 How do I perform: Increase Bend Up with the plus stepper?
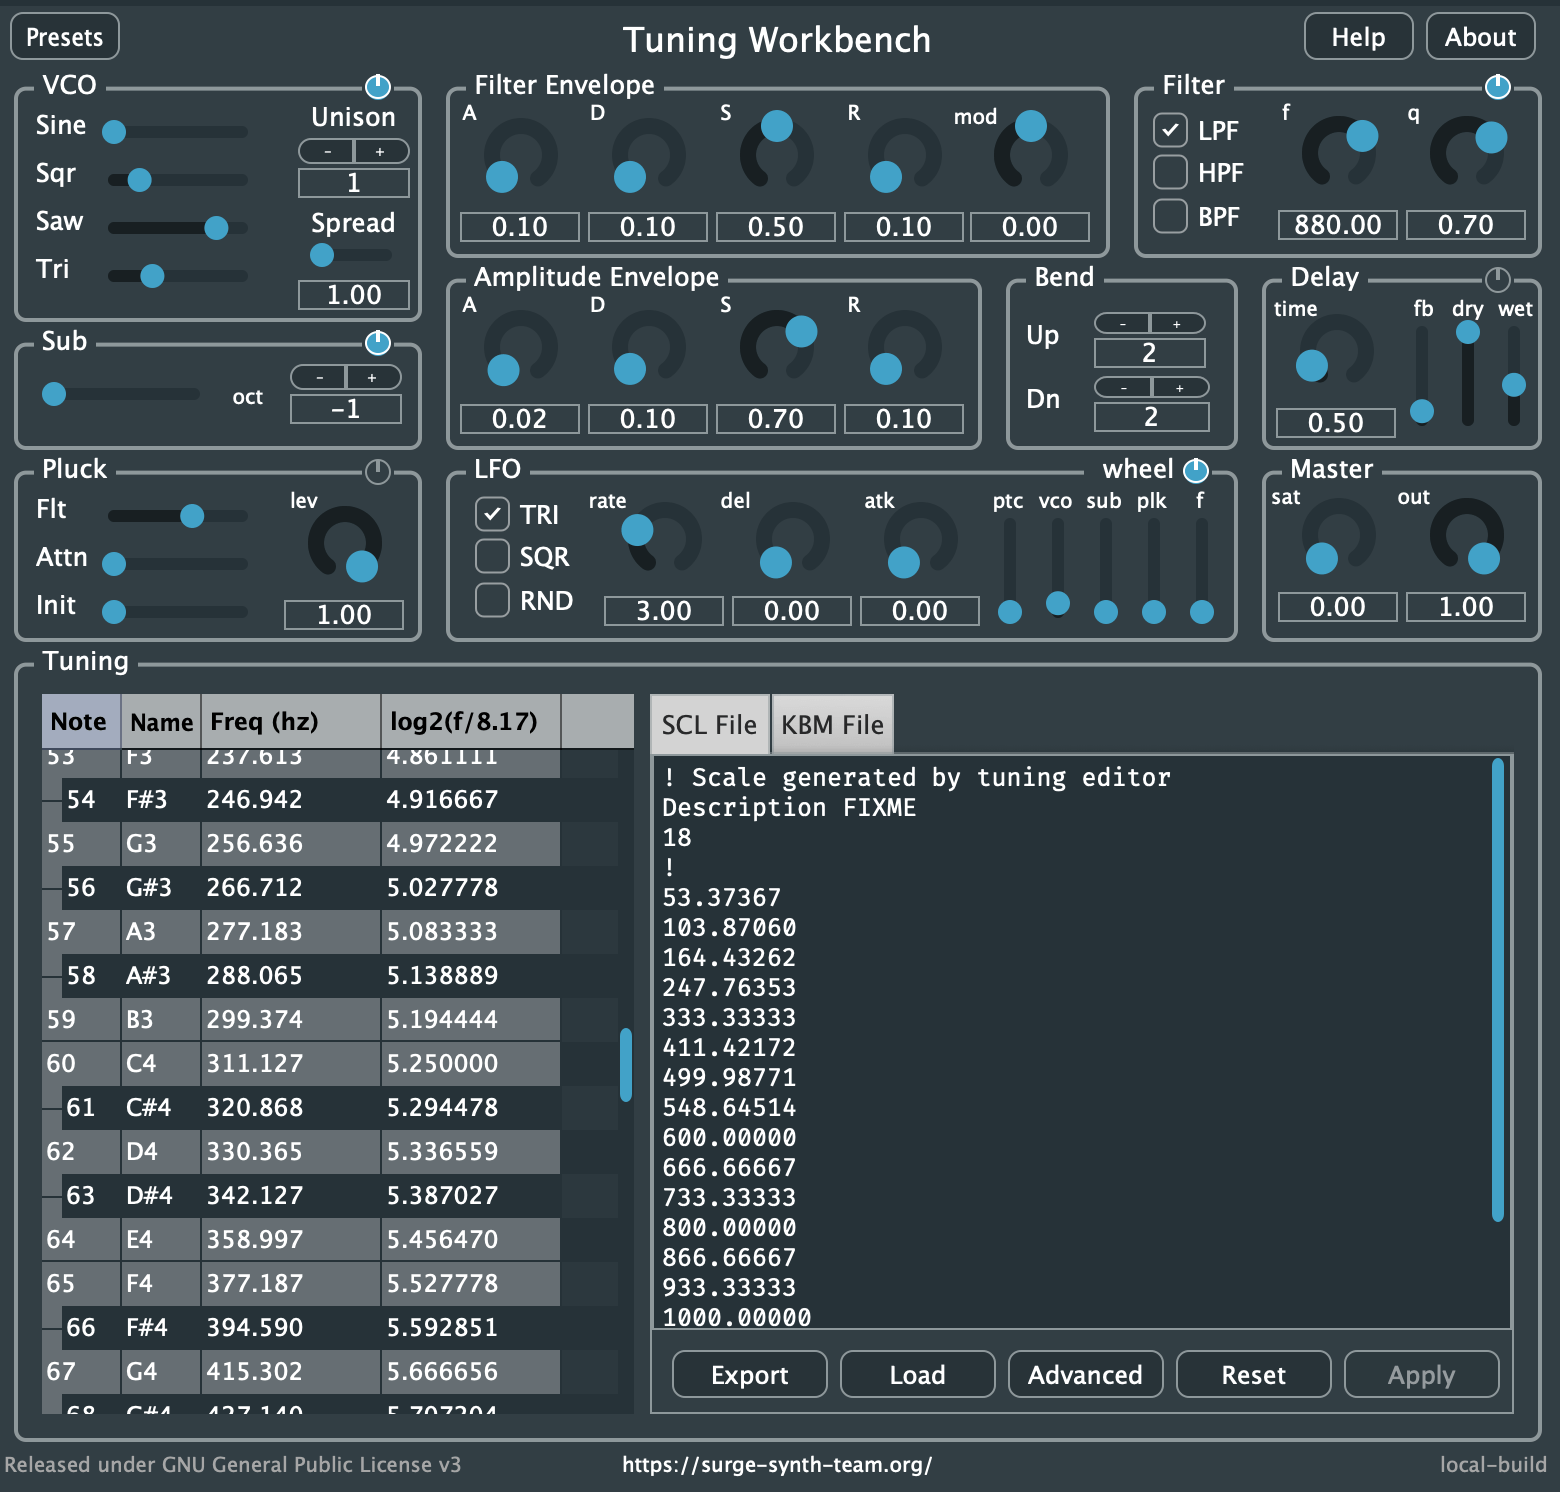(x=1176, y=324)
